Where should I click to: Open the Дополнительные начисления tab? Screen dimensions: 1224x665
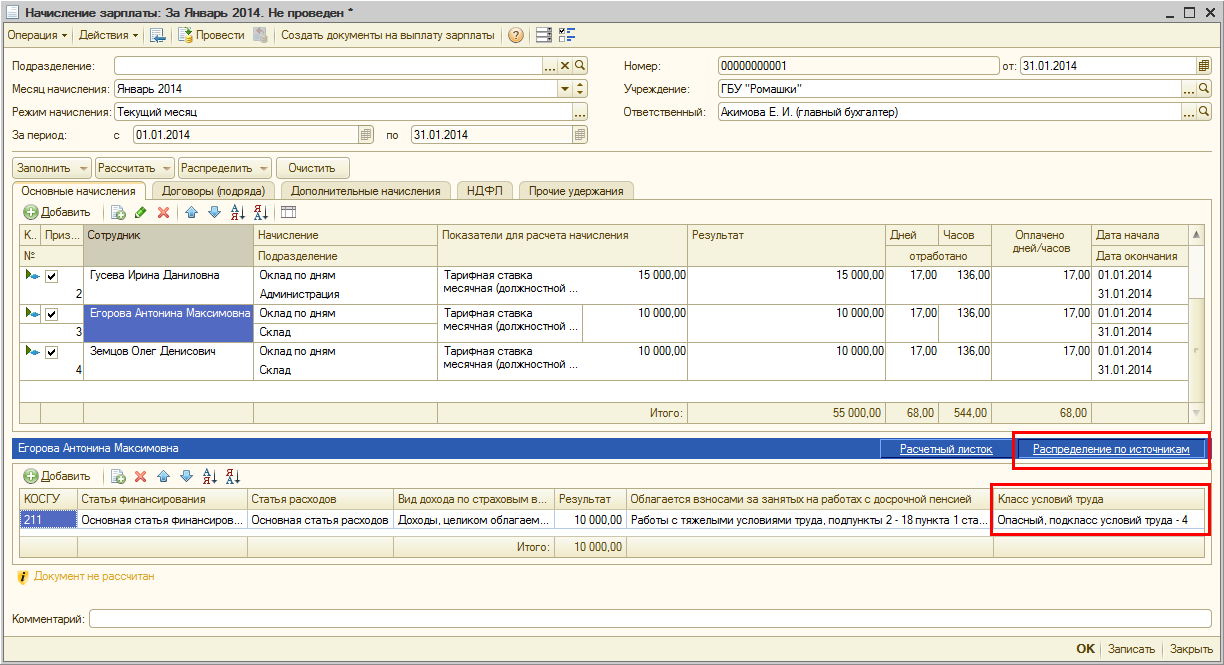365,191
